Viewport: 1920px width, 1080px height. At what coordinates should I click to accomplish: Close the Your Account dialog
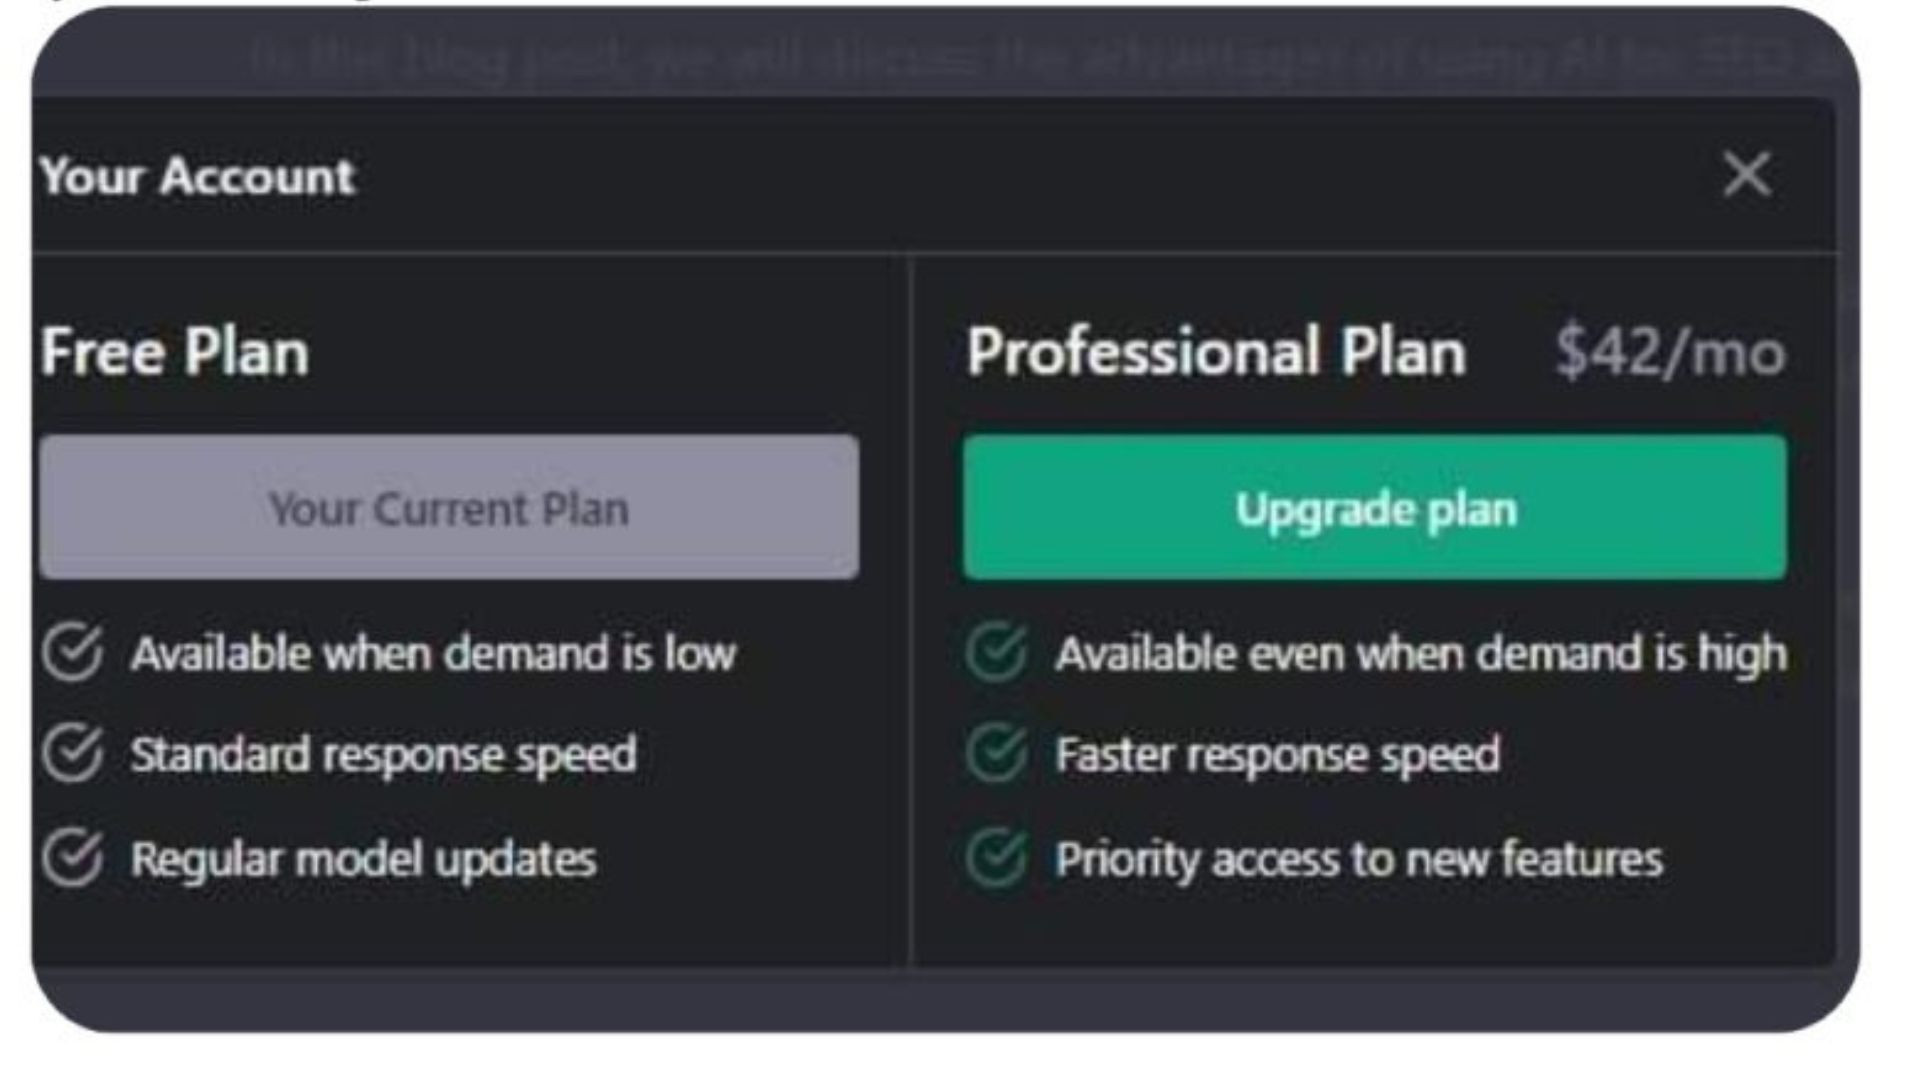tap(1746, 175)
